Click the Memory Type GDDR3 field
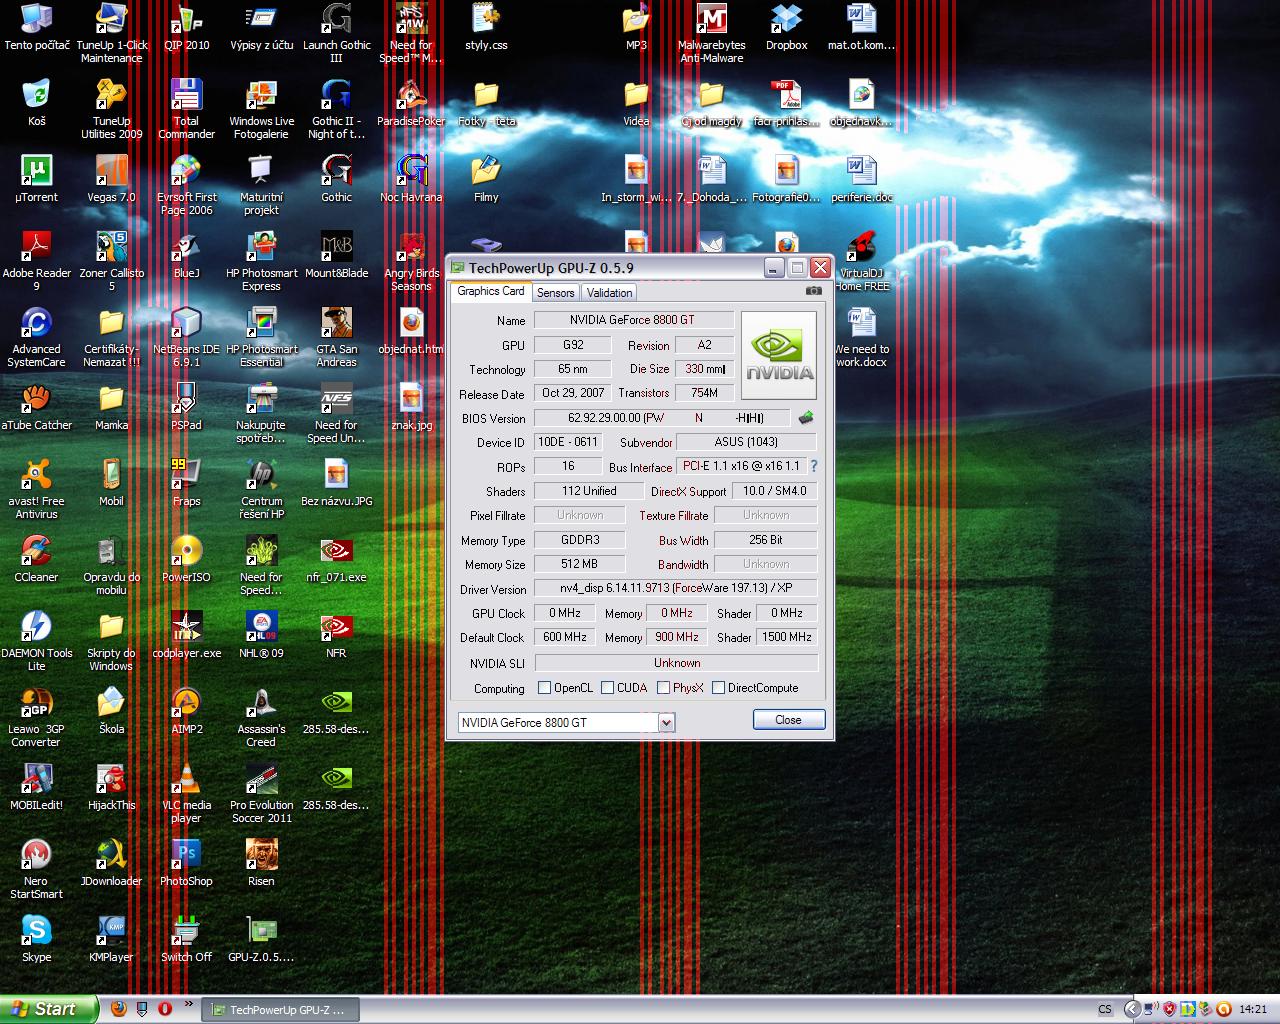Viewport: 1280px width, 1024px height. (580, 540)
